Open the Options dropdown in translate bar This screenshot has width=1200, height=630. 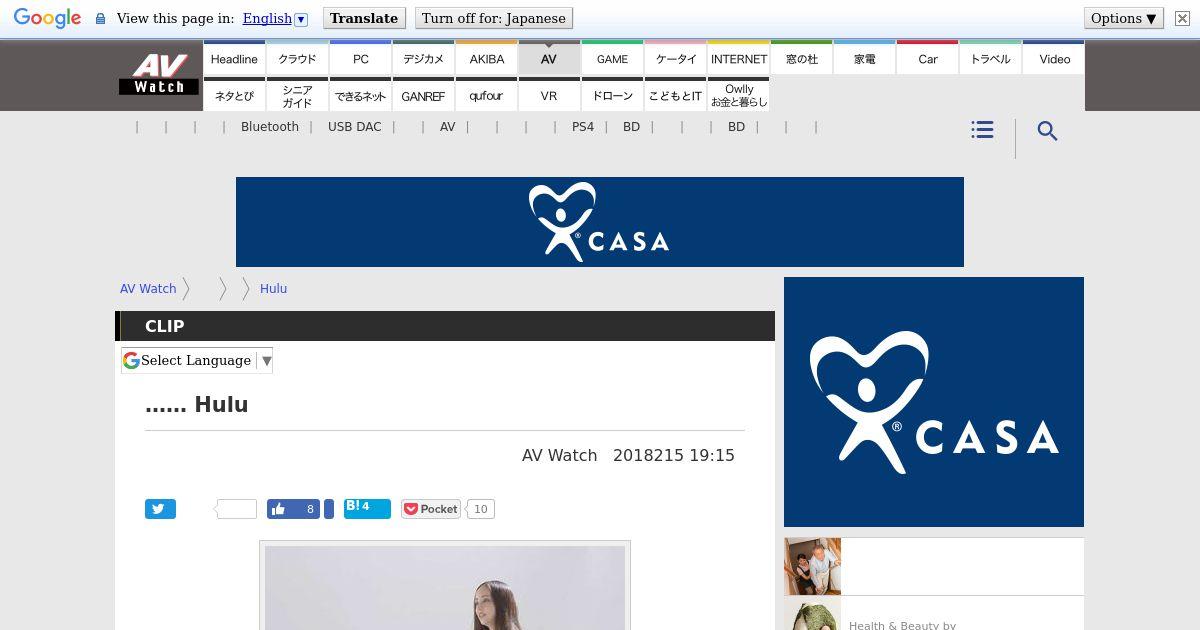(x=1124, y=18)
